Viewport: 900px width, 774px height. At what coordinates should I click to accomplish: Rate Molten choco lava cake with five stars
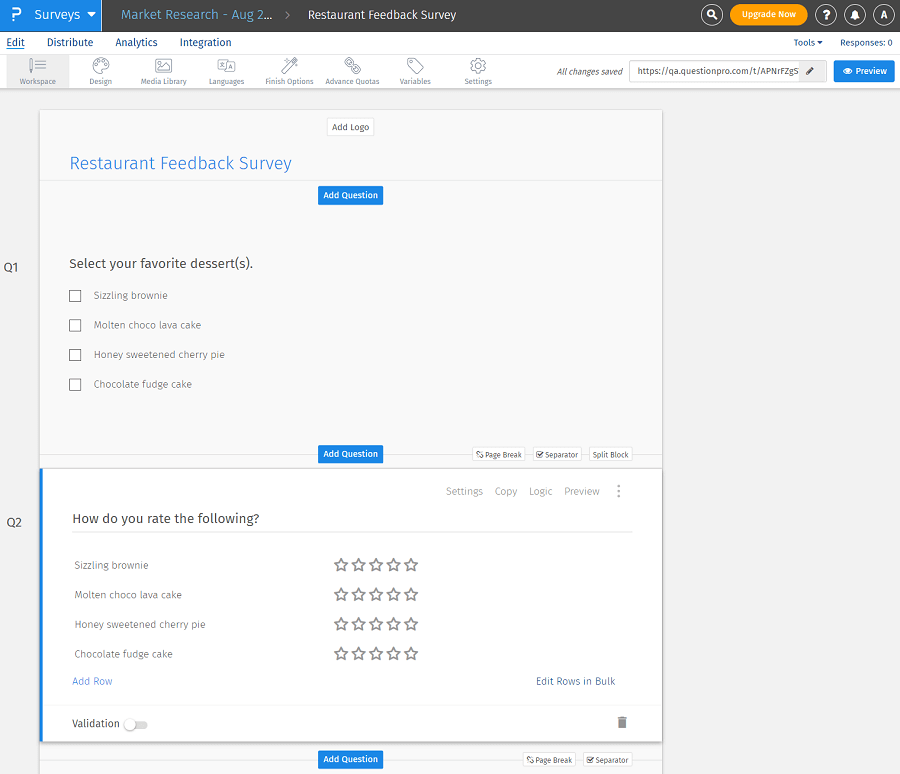[411, 594]
